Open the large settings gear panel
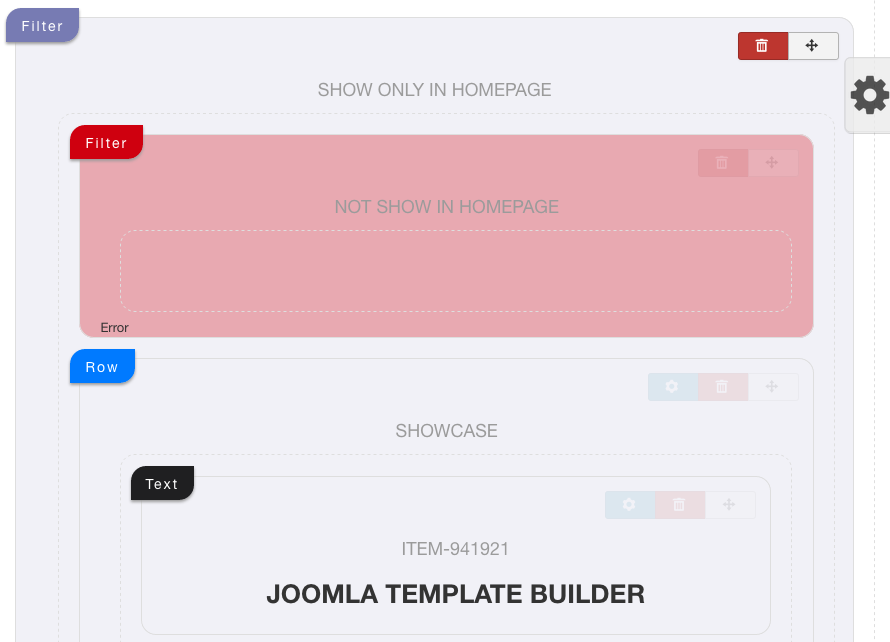Image resolution: width=890 pixels, height=642 pixels. click(x=869, y=95)
